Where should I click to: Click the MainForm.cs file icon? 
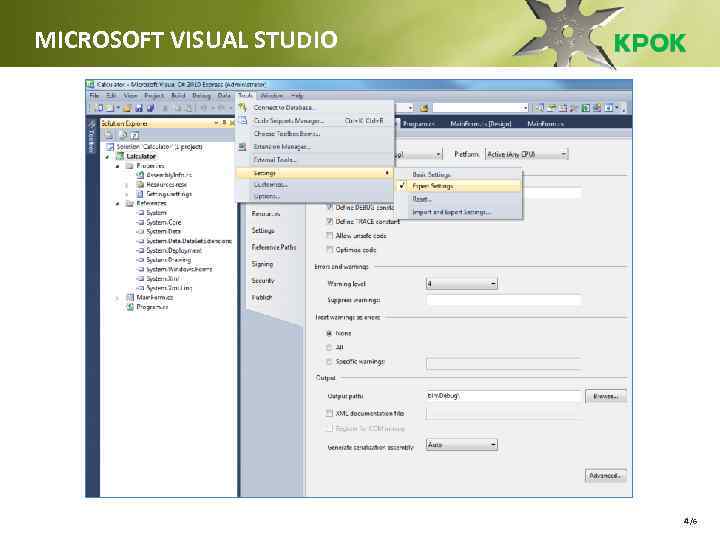(x=130, y=297)
